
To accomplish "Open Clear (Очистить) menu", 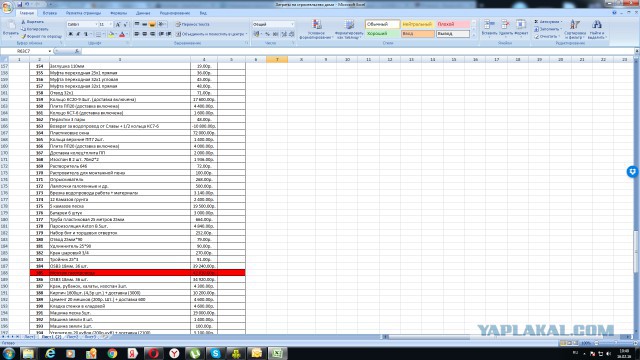I will pyautogui.click(x=547, y=36).
